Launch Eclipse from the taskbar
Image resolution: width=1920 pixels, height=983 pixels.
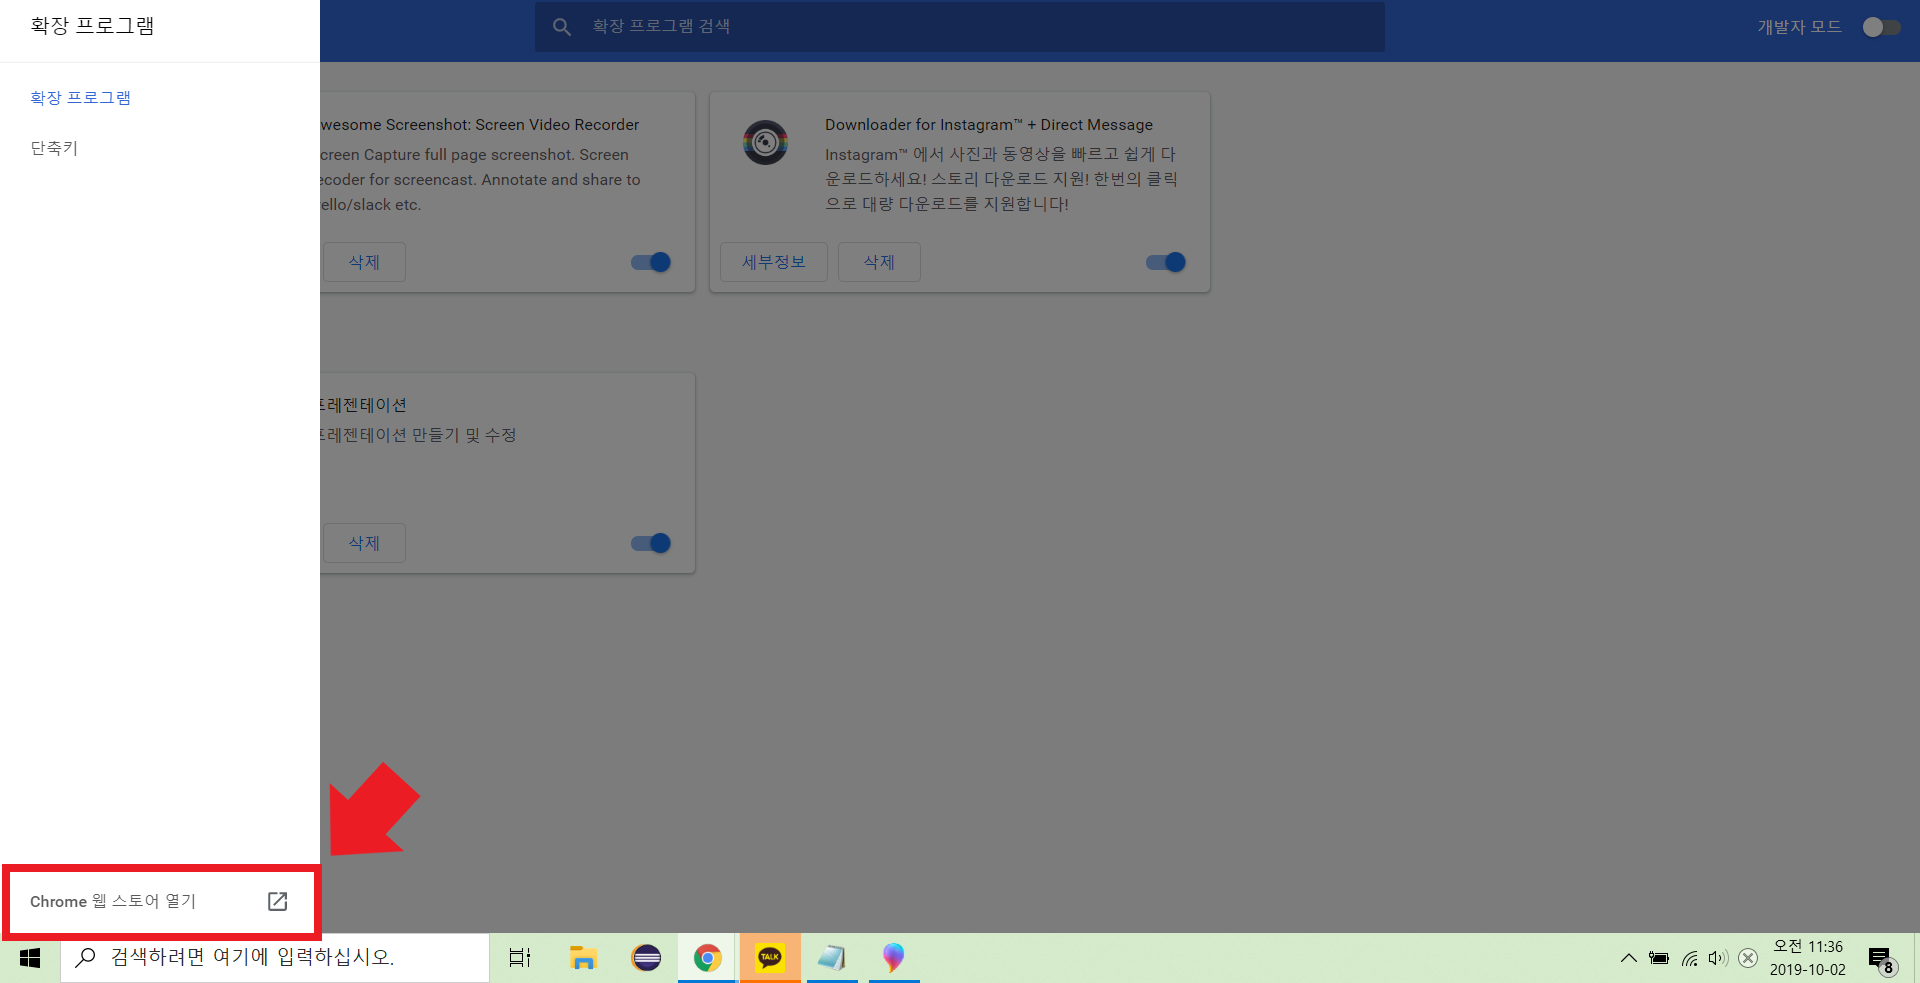click(x=646, y=958)
